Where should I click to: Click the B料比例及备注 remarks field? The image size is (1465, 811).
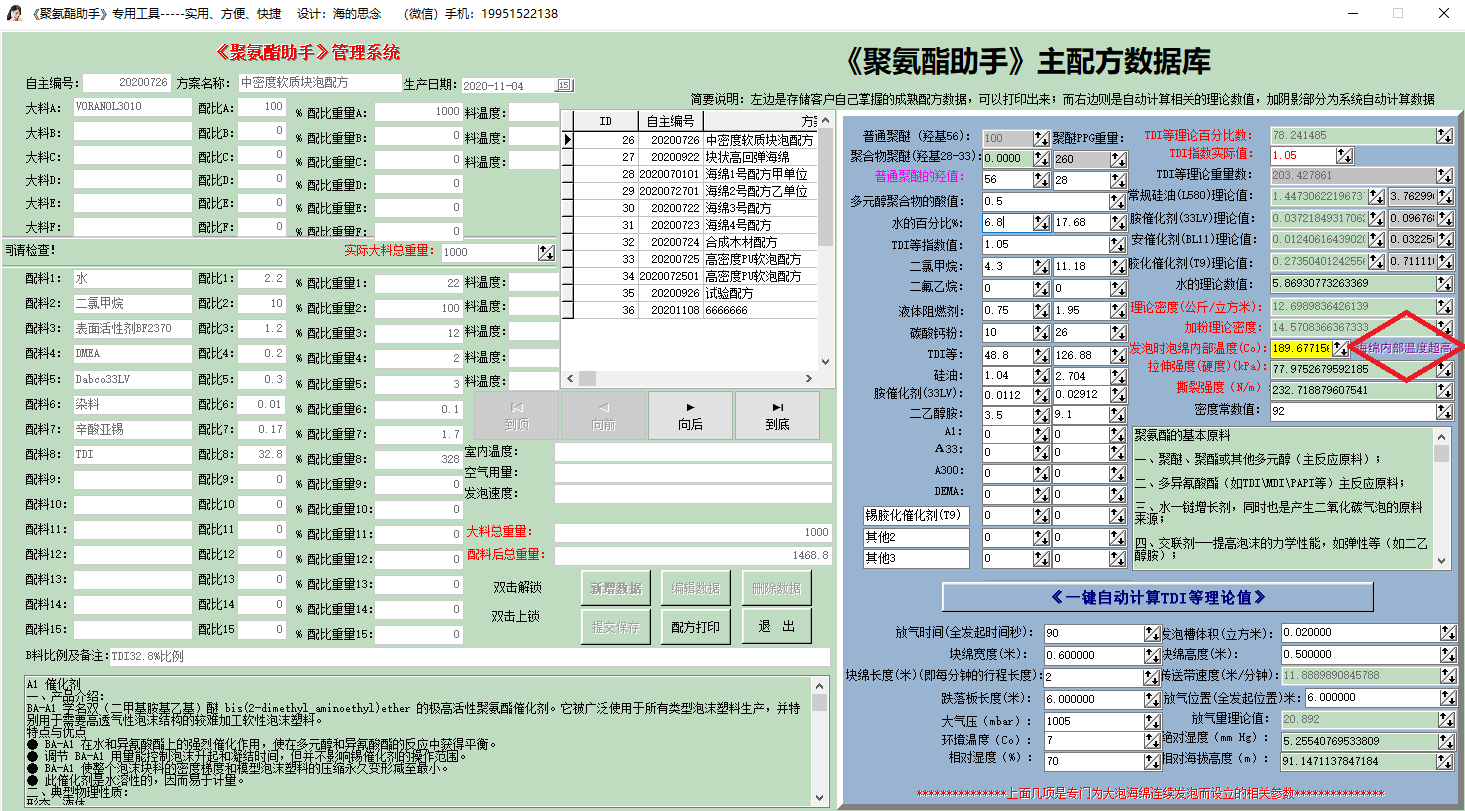pyautogui.click(x=469, y=656)
